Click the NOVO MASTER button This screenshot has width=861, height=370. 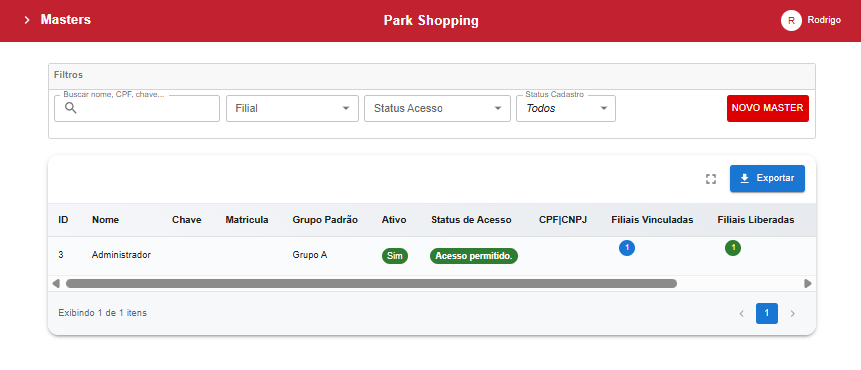(x=768, y=108)
